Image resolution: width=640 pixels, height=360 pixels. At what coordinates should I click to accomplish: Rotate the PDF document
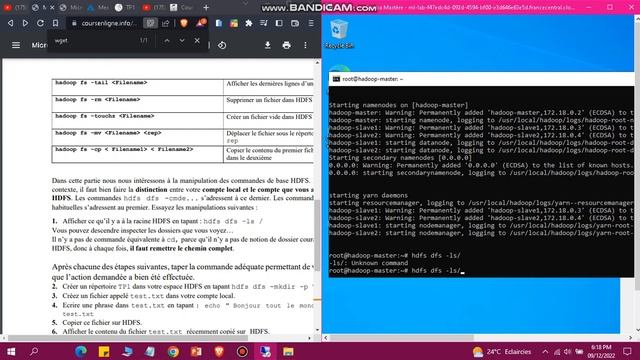(222, 45)
